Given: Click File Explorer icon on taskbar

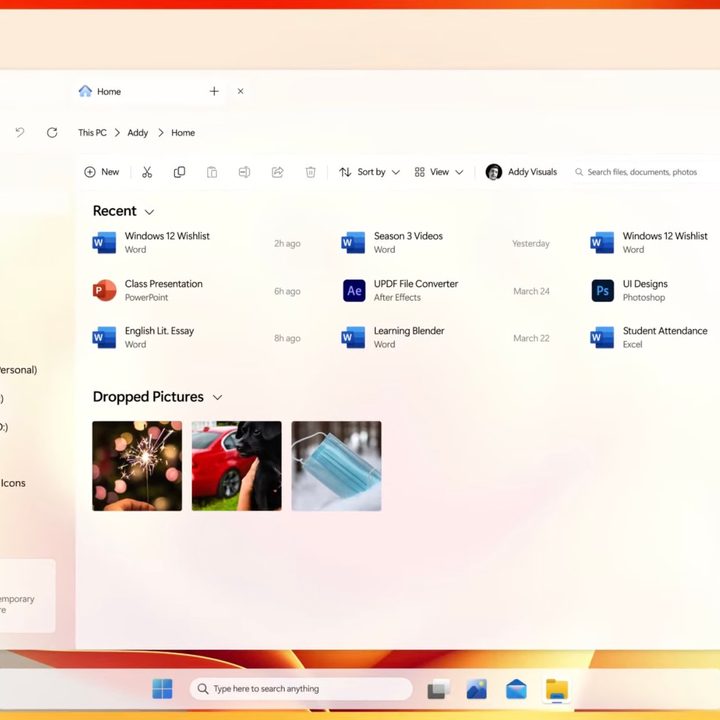Looking at the screenshot, I should [x=557, y=689].
